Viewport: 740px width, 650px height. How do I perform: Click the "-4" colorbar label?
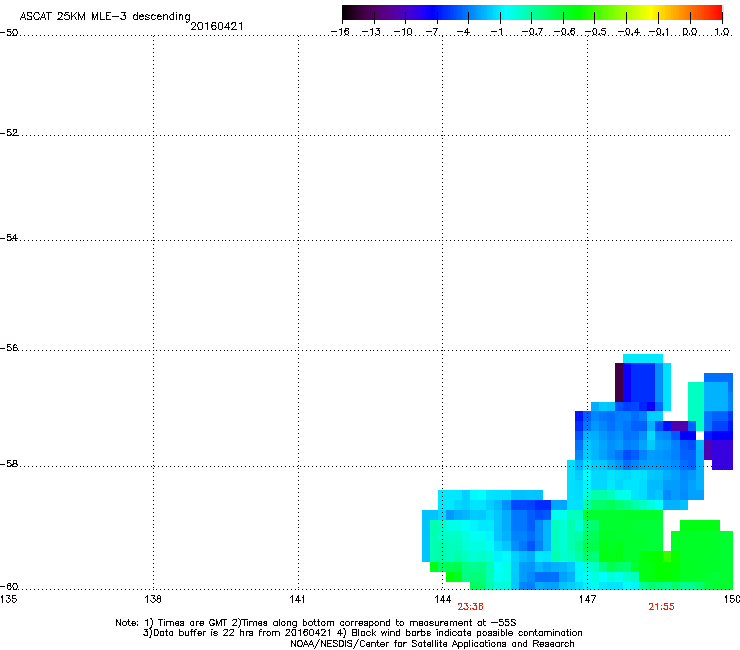point(463,32)
